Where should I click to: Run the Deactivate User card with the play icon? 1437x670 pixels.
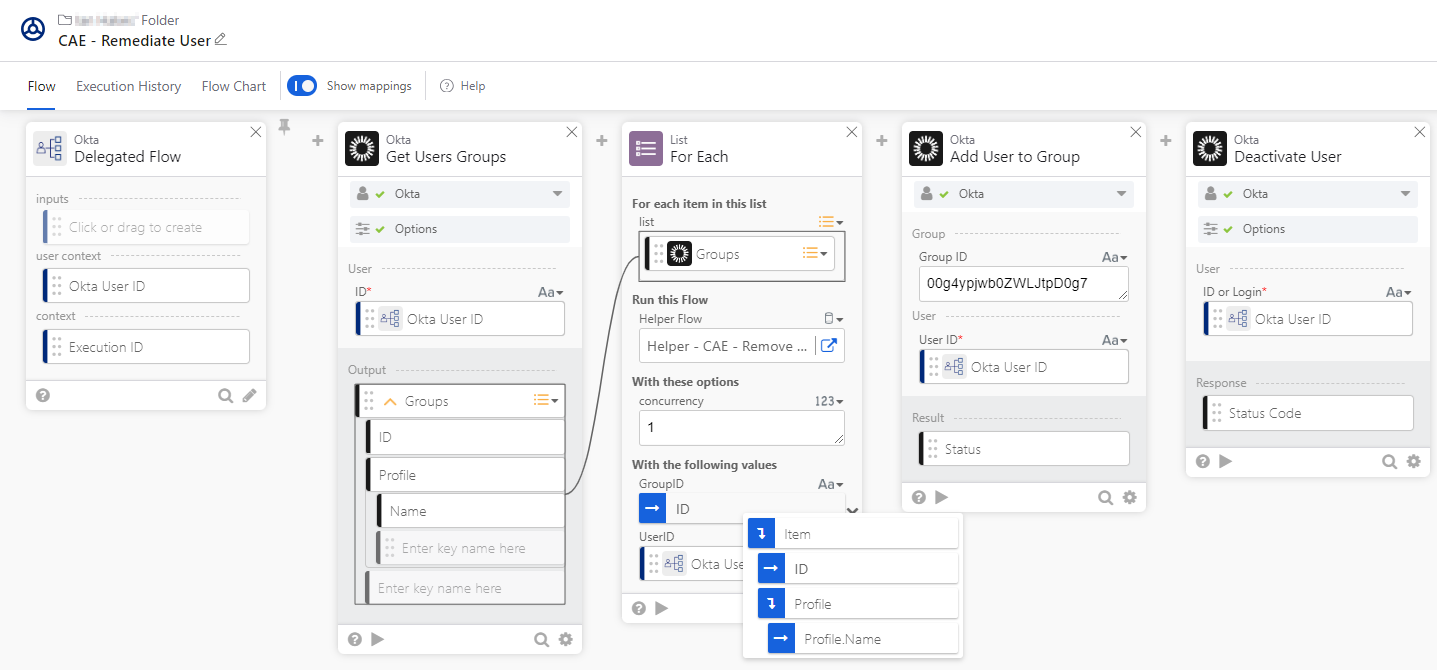click(1225, 461)
